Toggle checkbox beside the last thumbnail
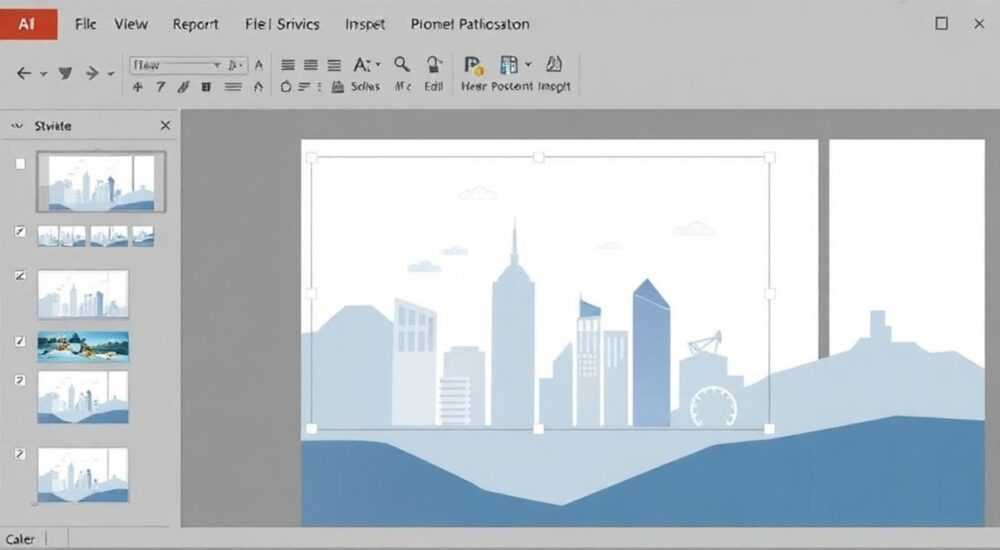This screenshot has width=1000, height=550. pos(20,454)
